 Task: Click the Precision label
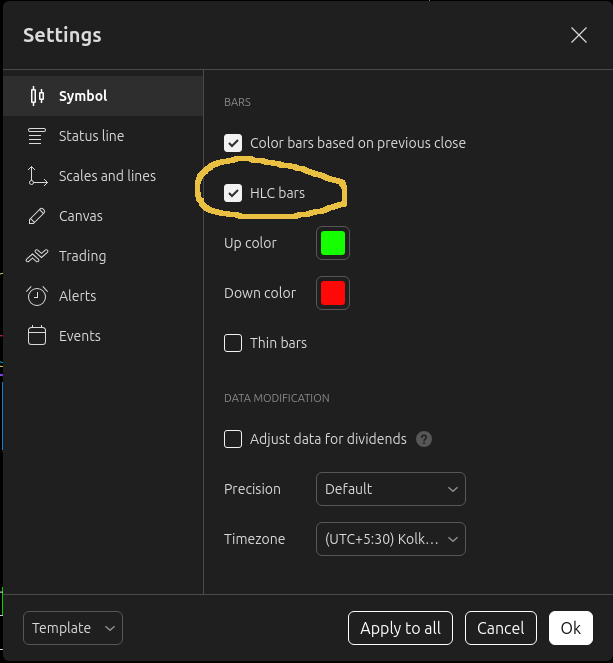pyautogui.click(x=252, y=489)
